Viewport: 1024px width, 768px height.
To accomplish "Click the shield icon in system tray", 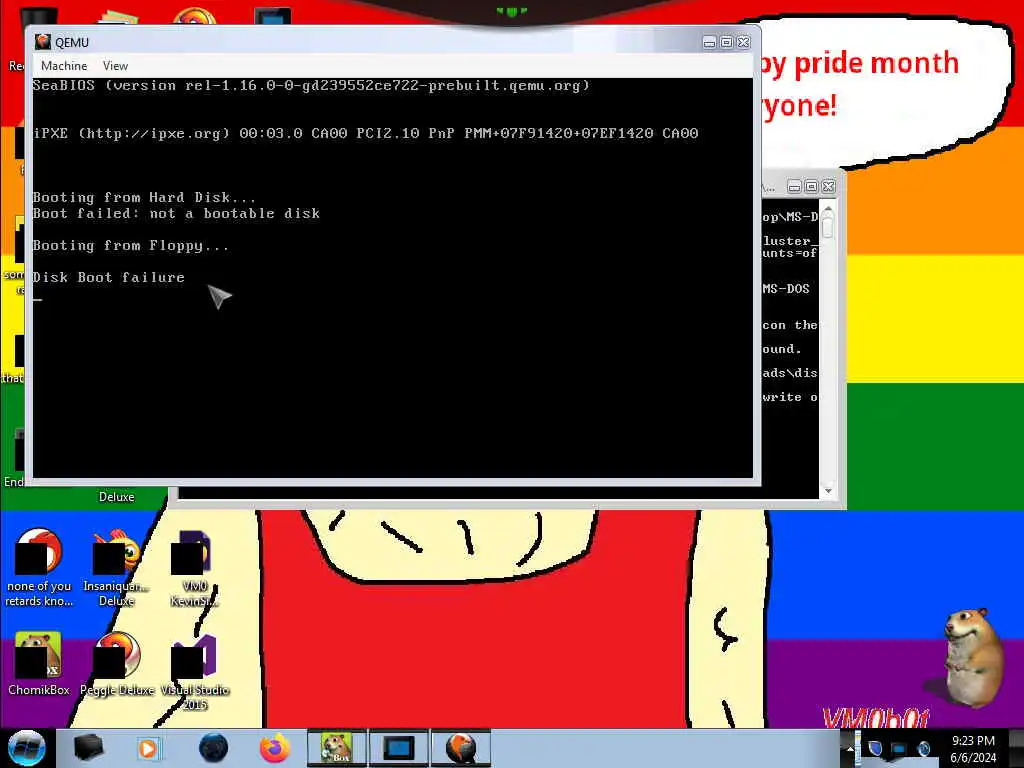I will click(875, 748).
